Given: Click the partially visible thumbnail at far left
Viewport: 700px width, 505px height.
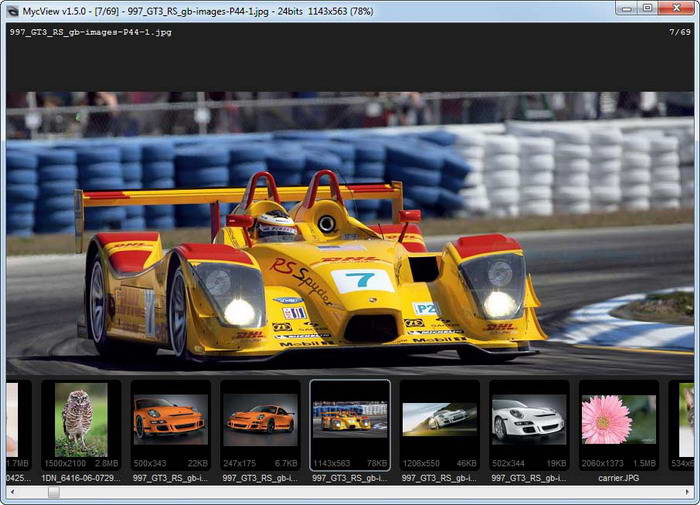Looking at the screenshot, I should click(x=11, y=418).
